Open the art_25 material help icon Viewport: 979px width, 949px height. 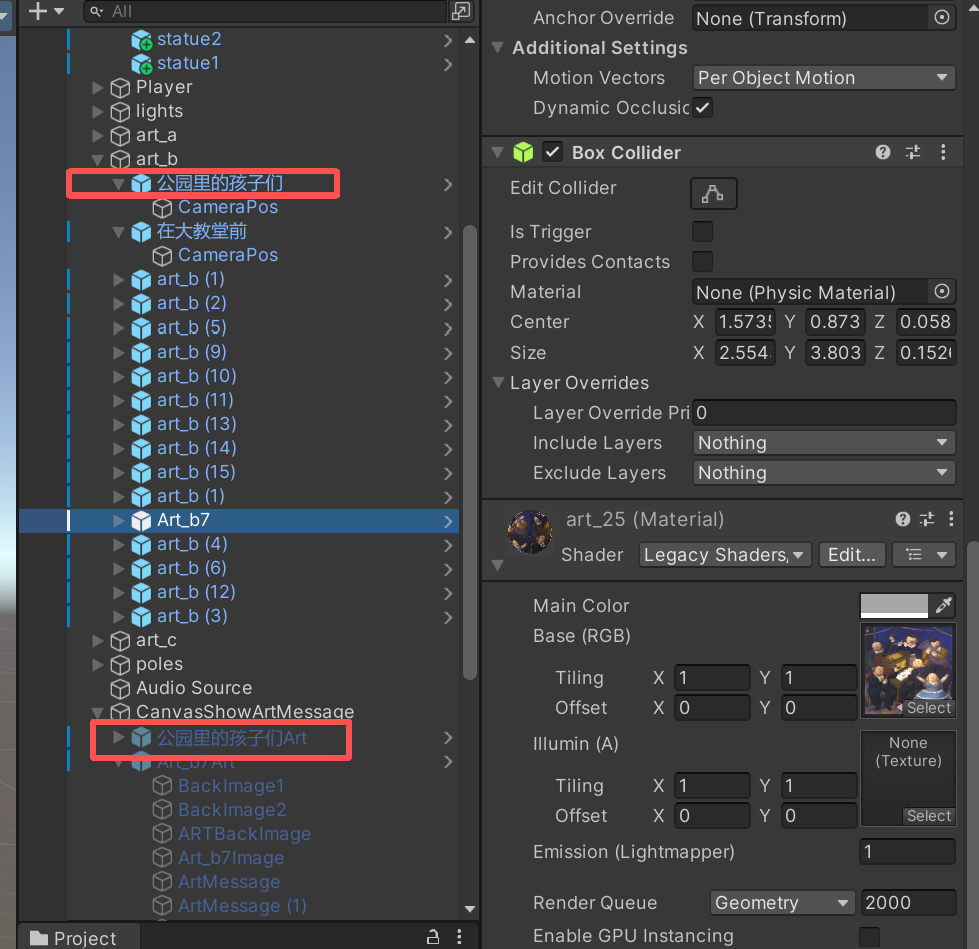coord(902,519)
